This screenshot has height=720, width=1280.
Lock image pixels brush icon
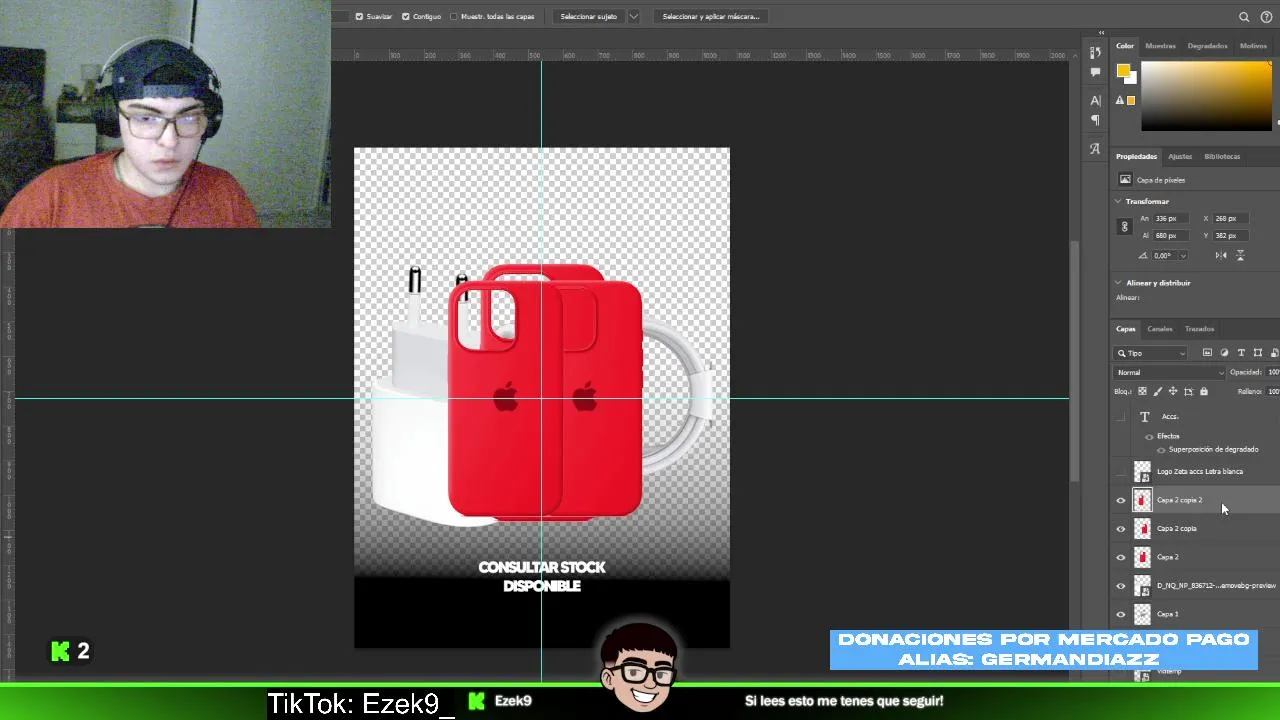[1158, 391]
